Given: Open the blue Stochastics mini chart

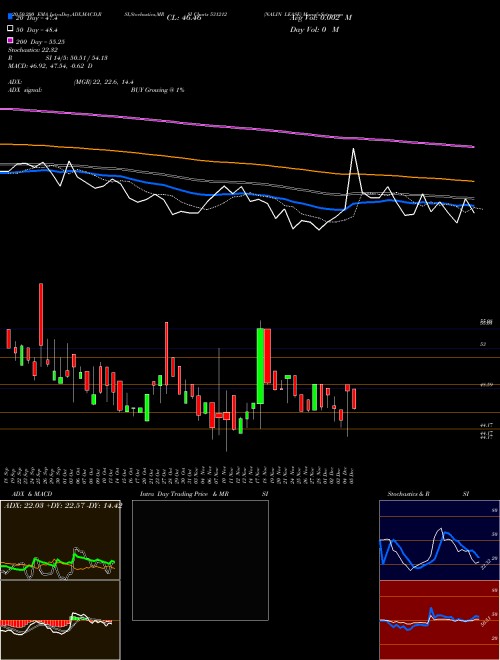Looking at the screenshot, I should [439, 540].
